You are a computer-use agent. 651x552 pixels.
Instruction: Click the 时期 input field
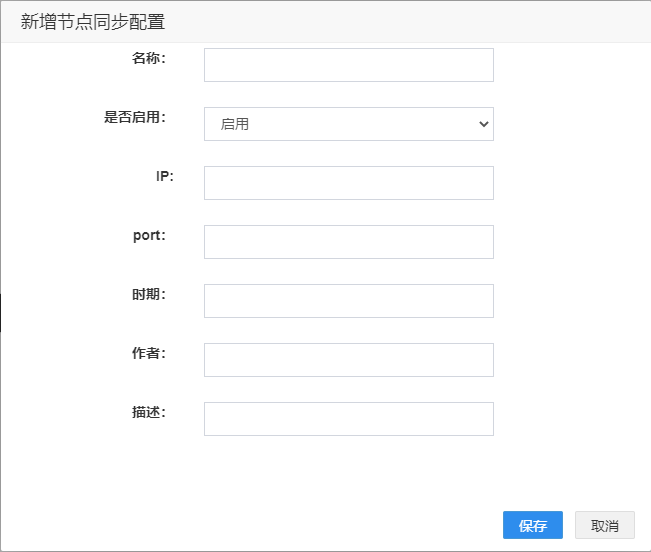pos(349,301)
